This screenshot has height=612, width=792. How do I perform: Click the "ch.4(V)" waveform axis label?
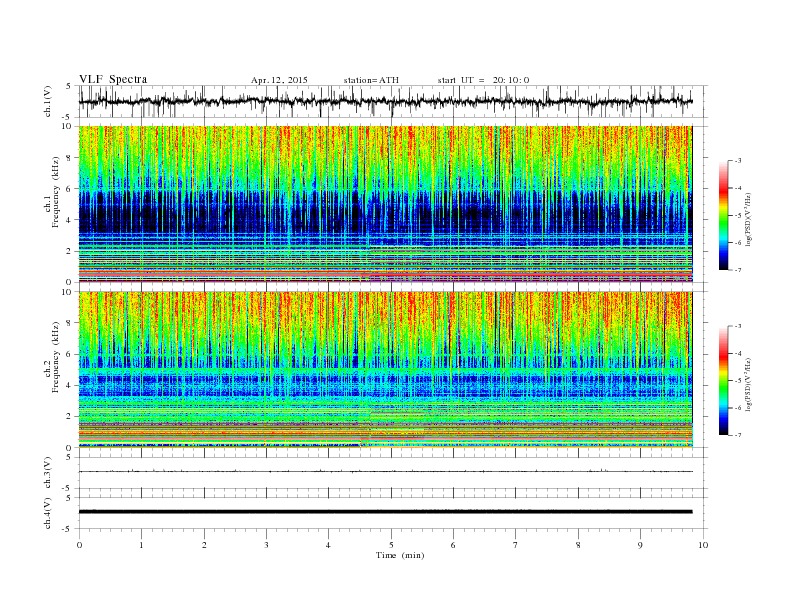[48, 513]
